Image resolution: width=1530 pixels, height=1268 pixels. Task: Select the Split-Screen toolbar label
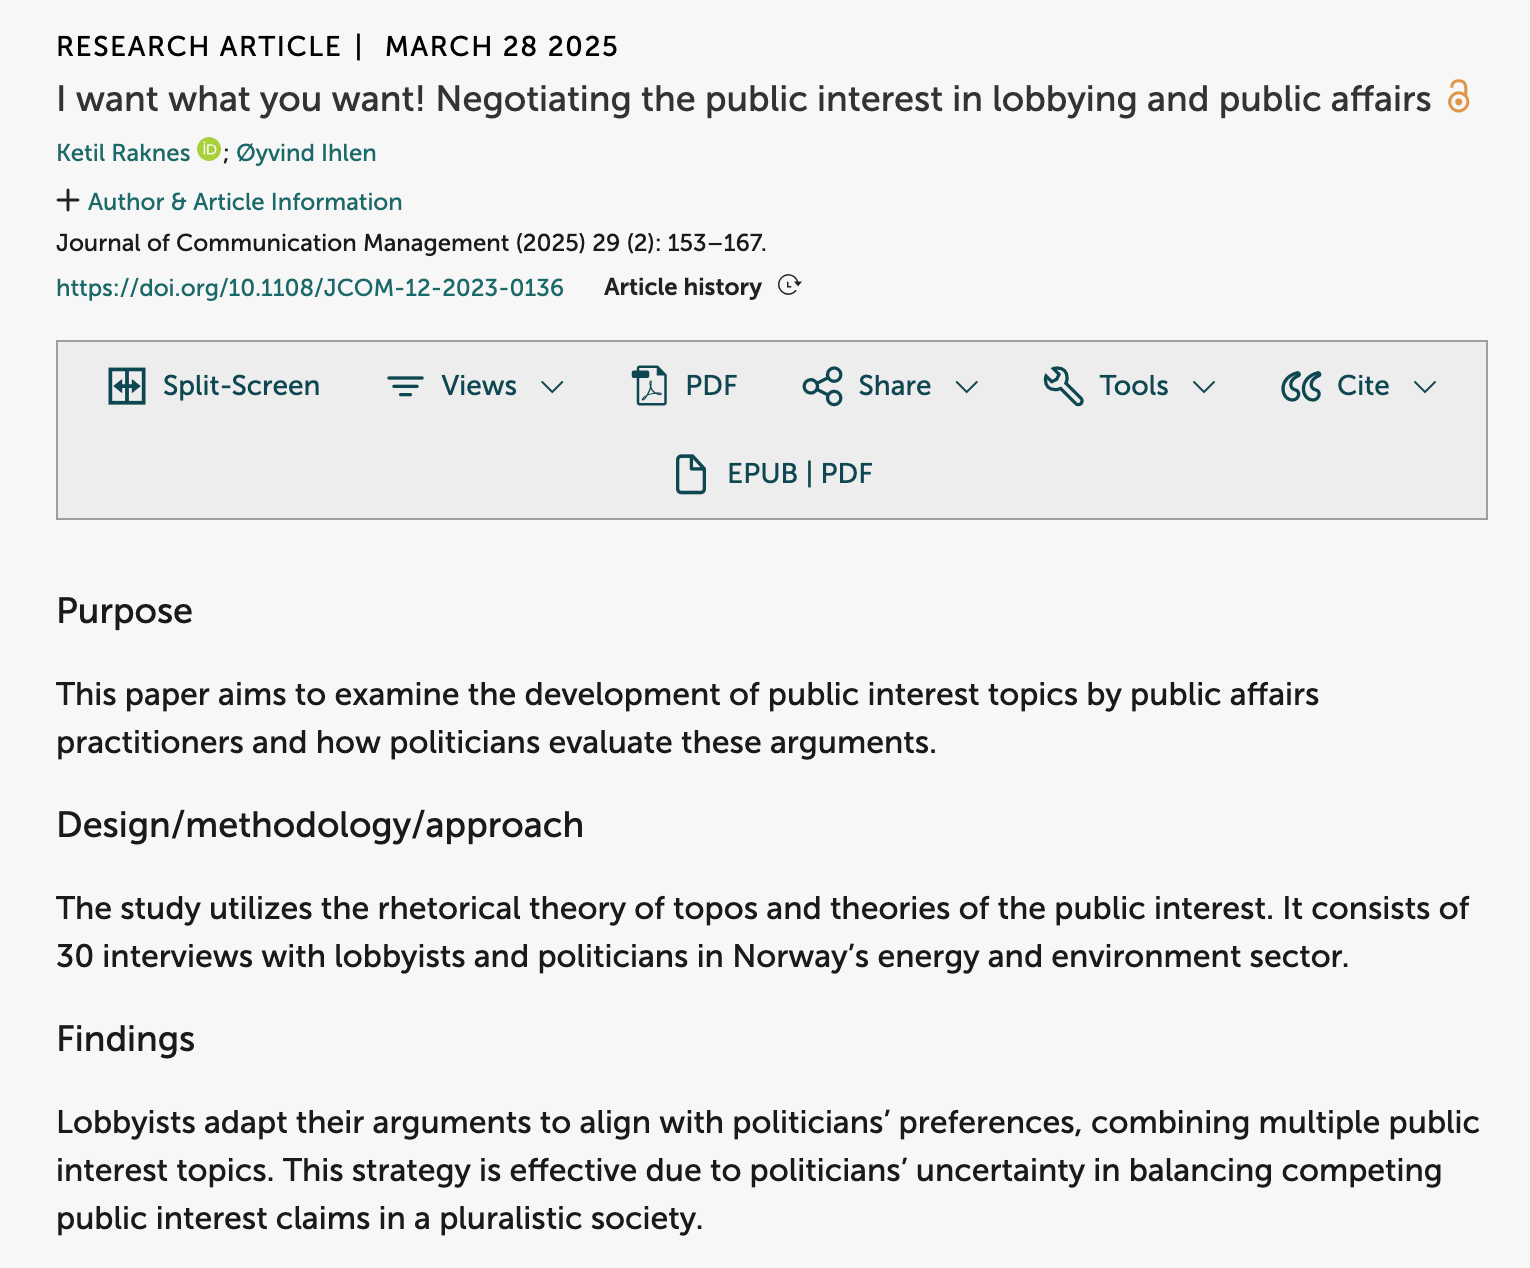(241, 386)
